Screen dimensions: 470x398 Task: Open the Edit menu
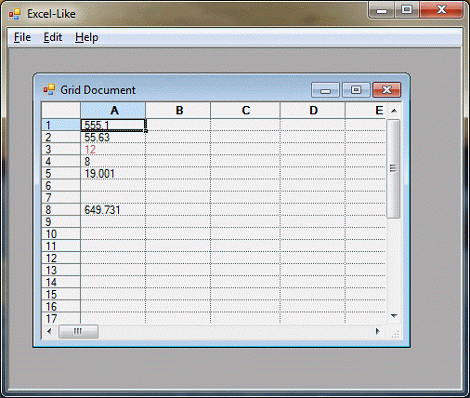tap(53, 37)
